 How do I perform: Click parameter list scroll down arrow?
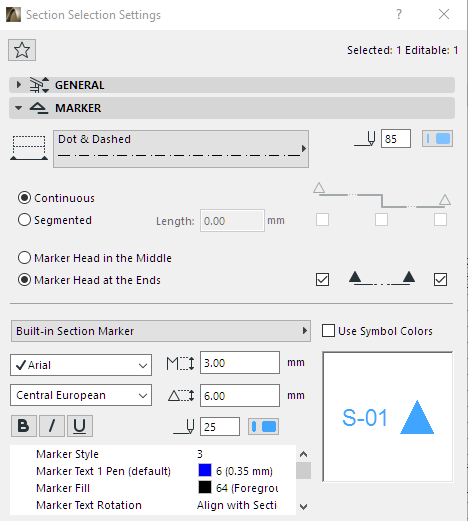point(303,507)
